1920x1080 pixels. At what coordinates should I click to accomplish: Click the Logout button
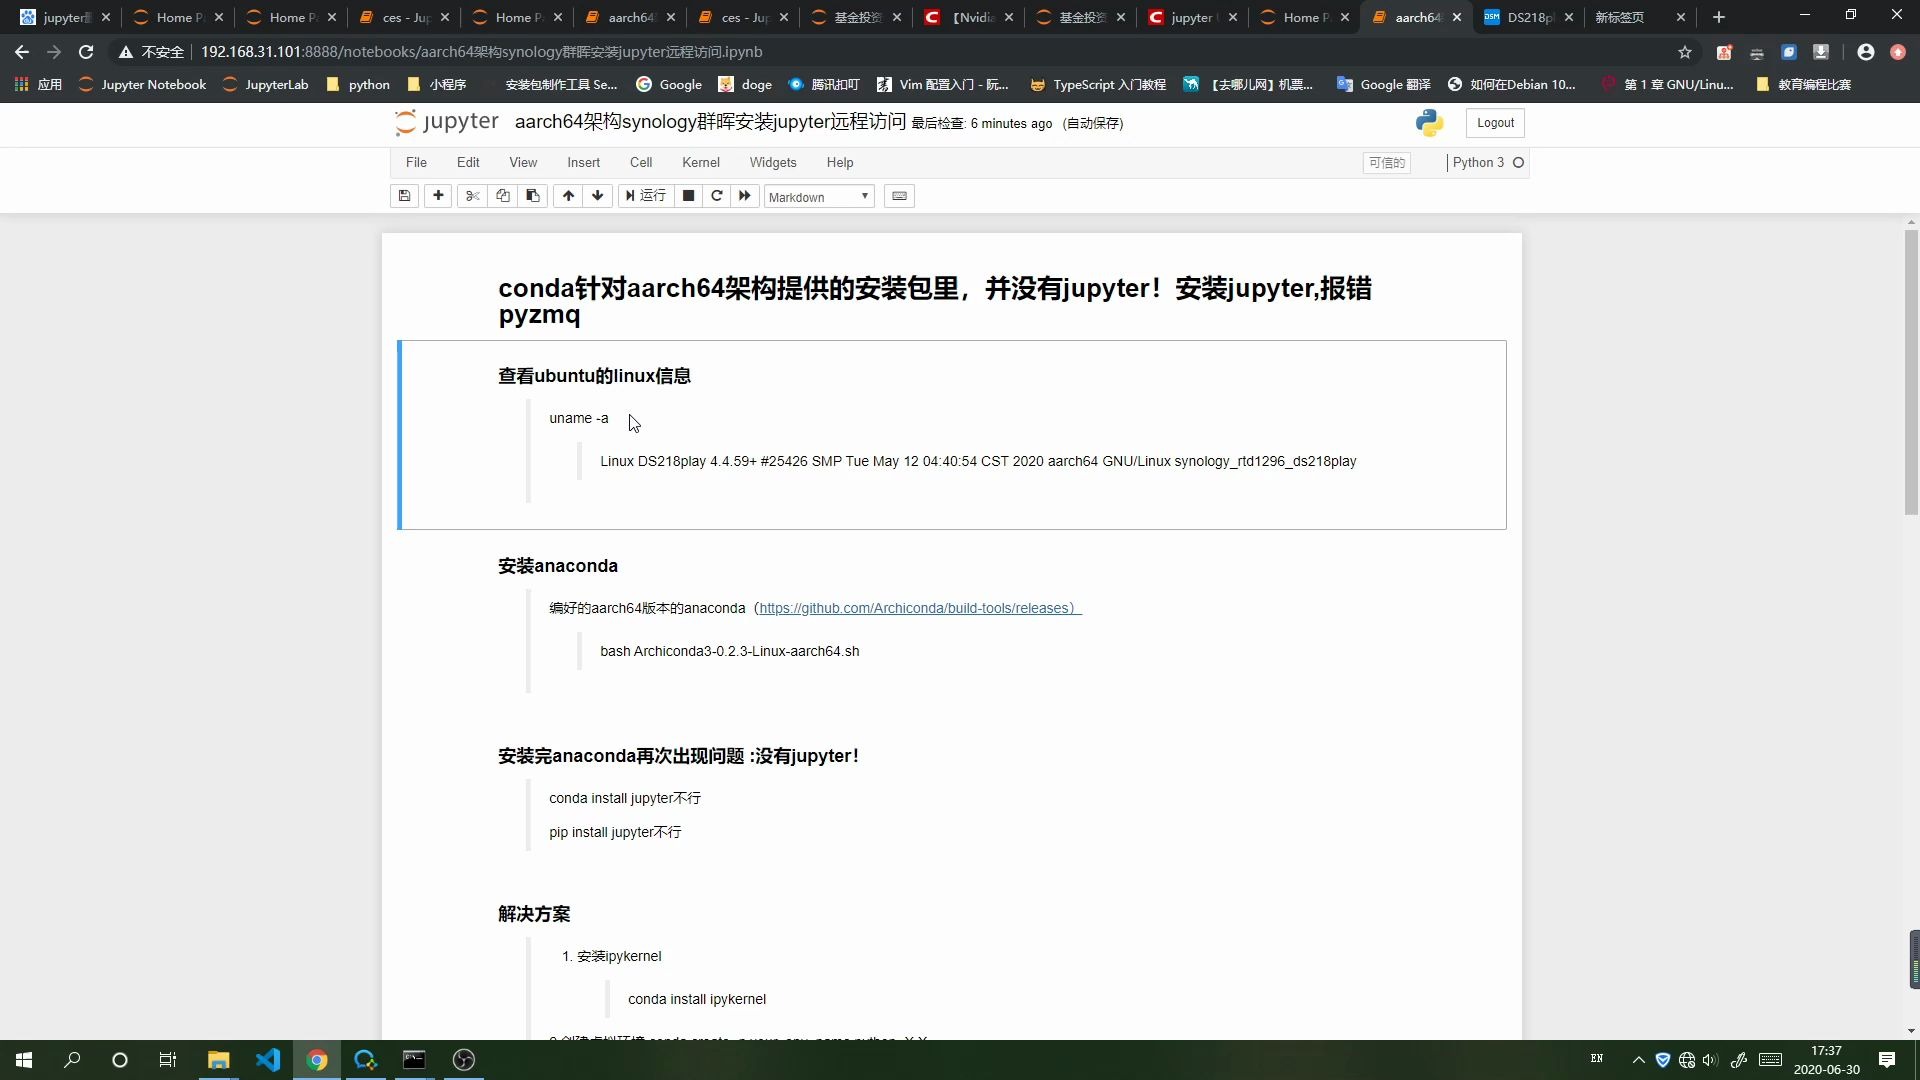[1494, 122]
